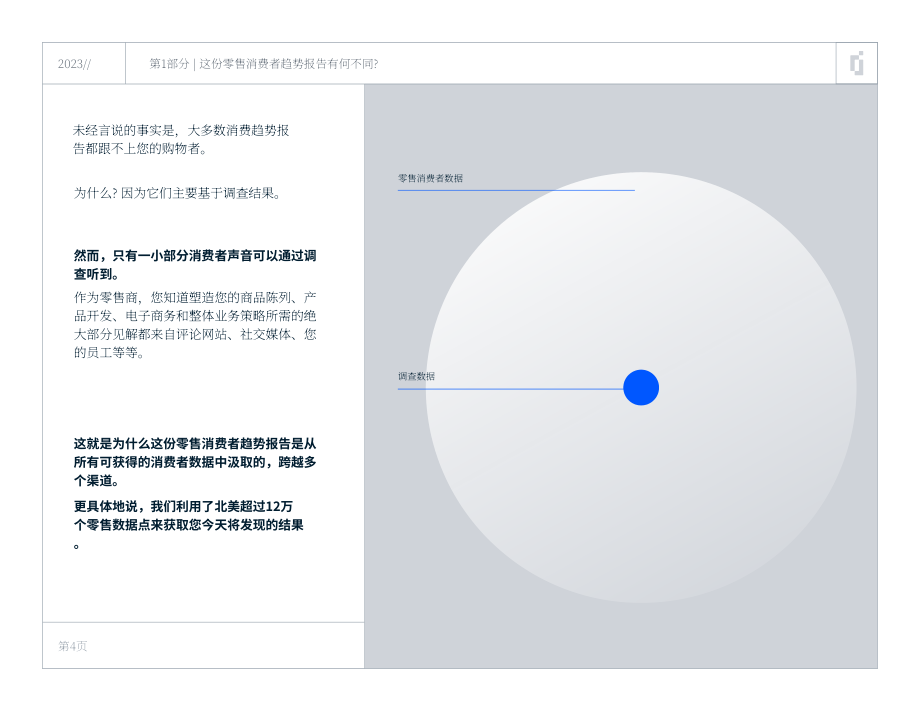Select the 2023// year label
This screenshot has height=711, width=920.
[75, 63]
